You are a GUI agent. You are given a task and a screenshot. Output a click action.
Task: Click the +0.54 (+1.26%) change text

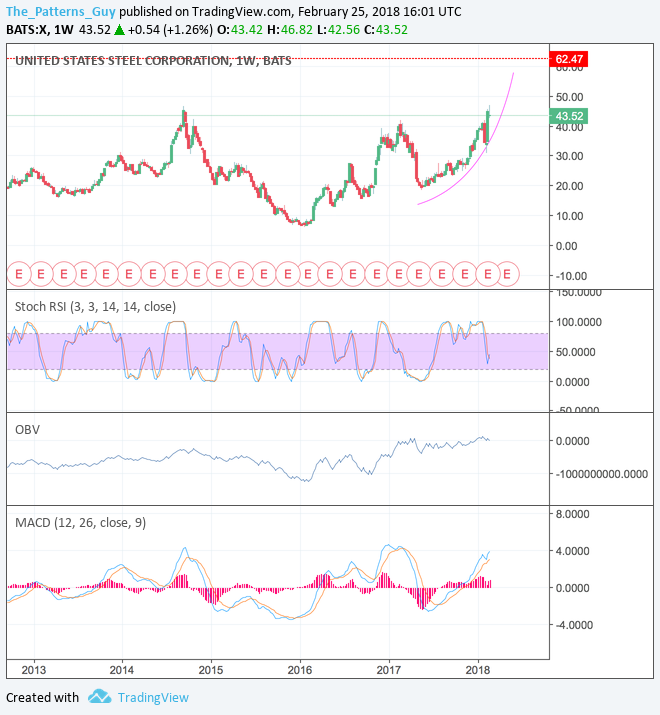coord(170,30)
